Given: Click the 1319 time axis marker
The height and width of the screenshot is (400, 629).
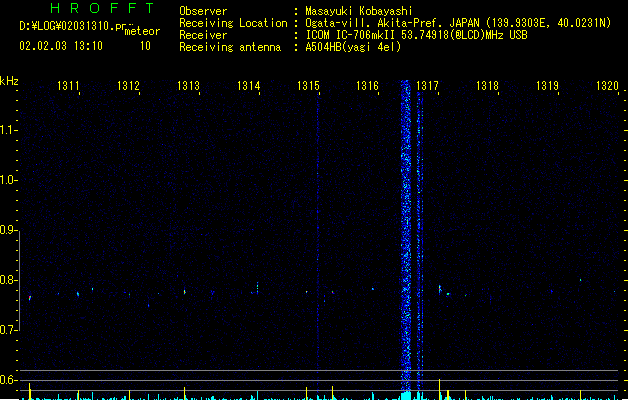Looking at the screenshot, I should [548, 86].
